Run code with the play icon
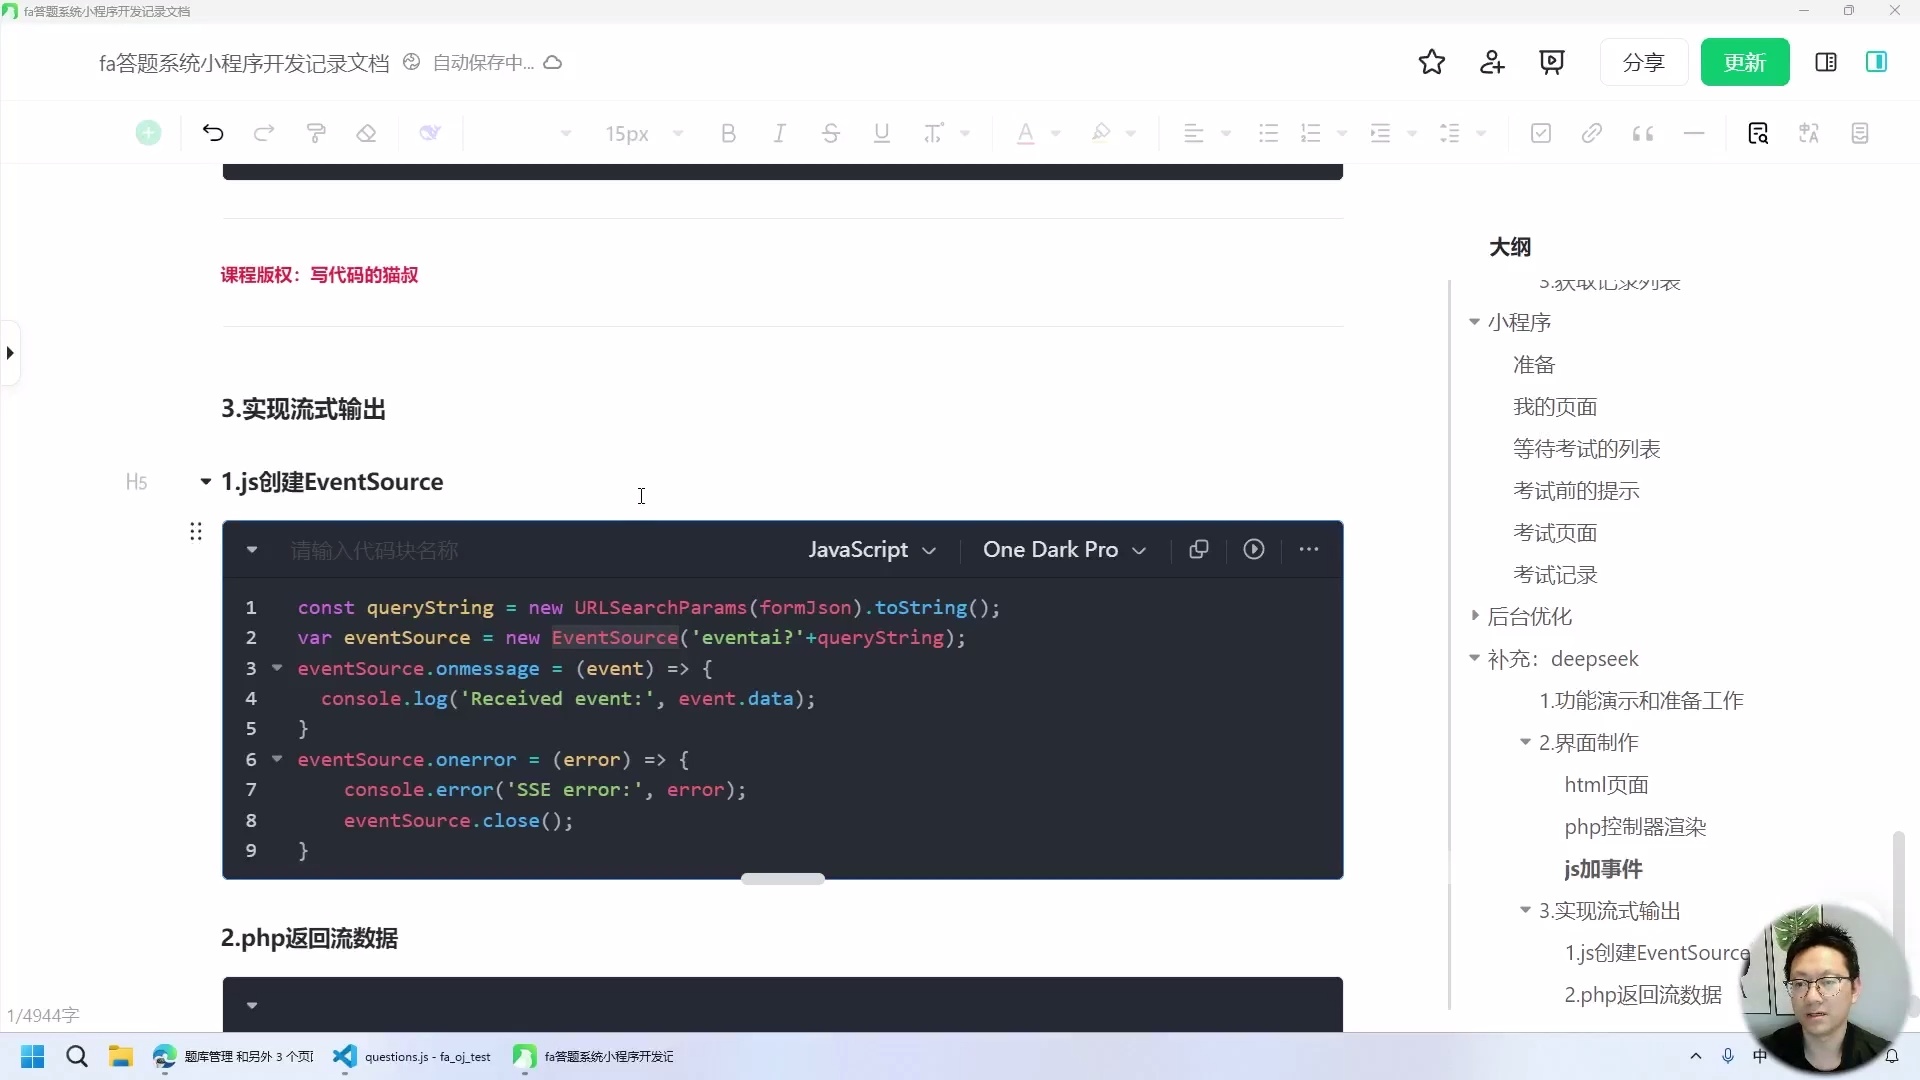Screen dimensions: 1920x1080 pos(1254,549)
